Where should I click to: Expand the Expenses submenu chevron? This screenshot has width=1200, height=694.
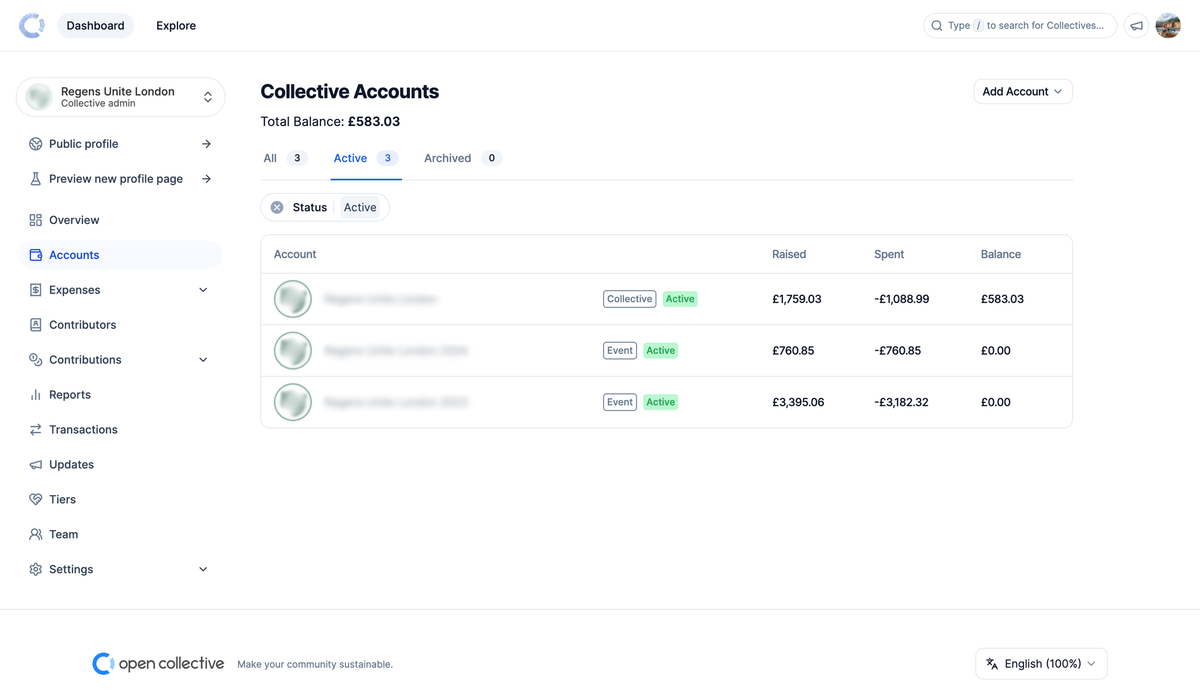coord(203,290)
